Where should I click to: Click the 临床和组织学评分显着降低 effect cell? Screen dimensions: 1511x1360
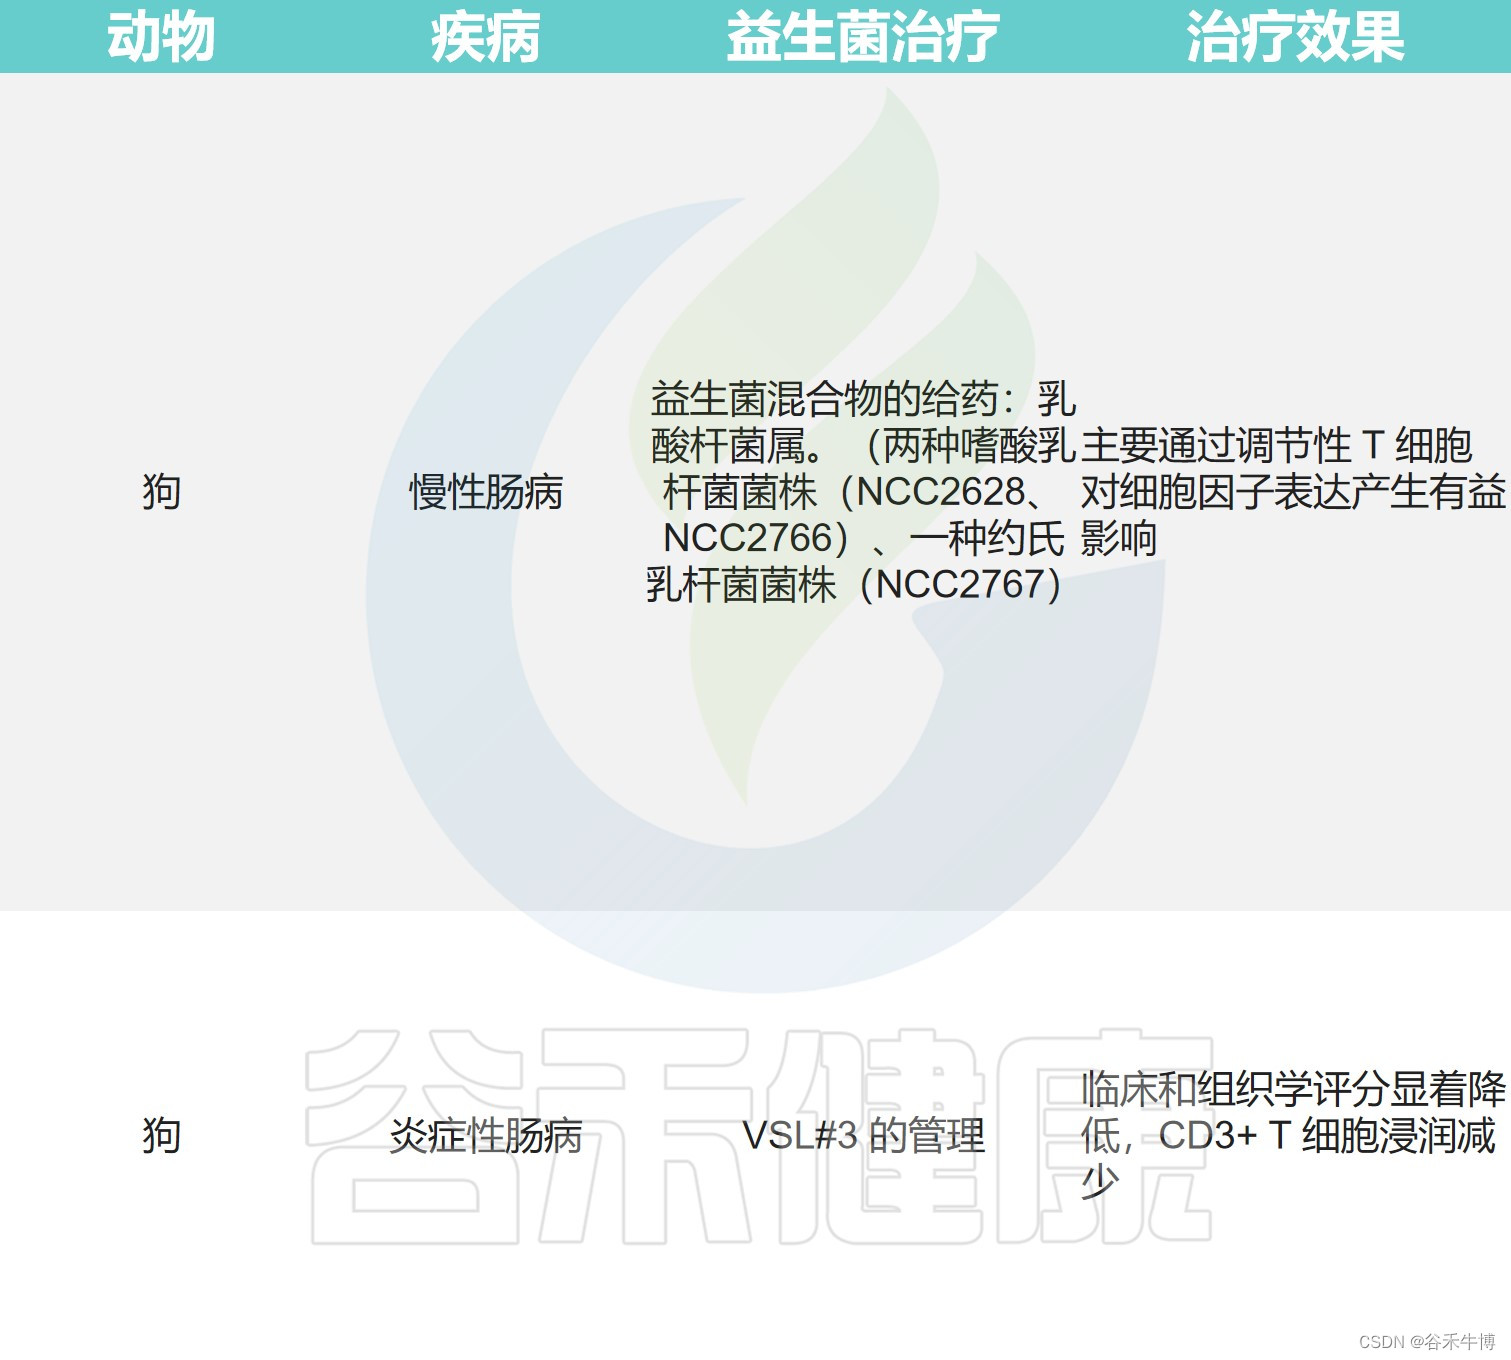click(x=1293, y=1136)
